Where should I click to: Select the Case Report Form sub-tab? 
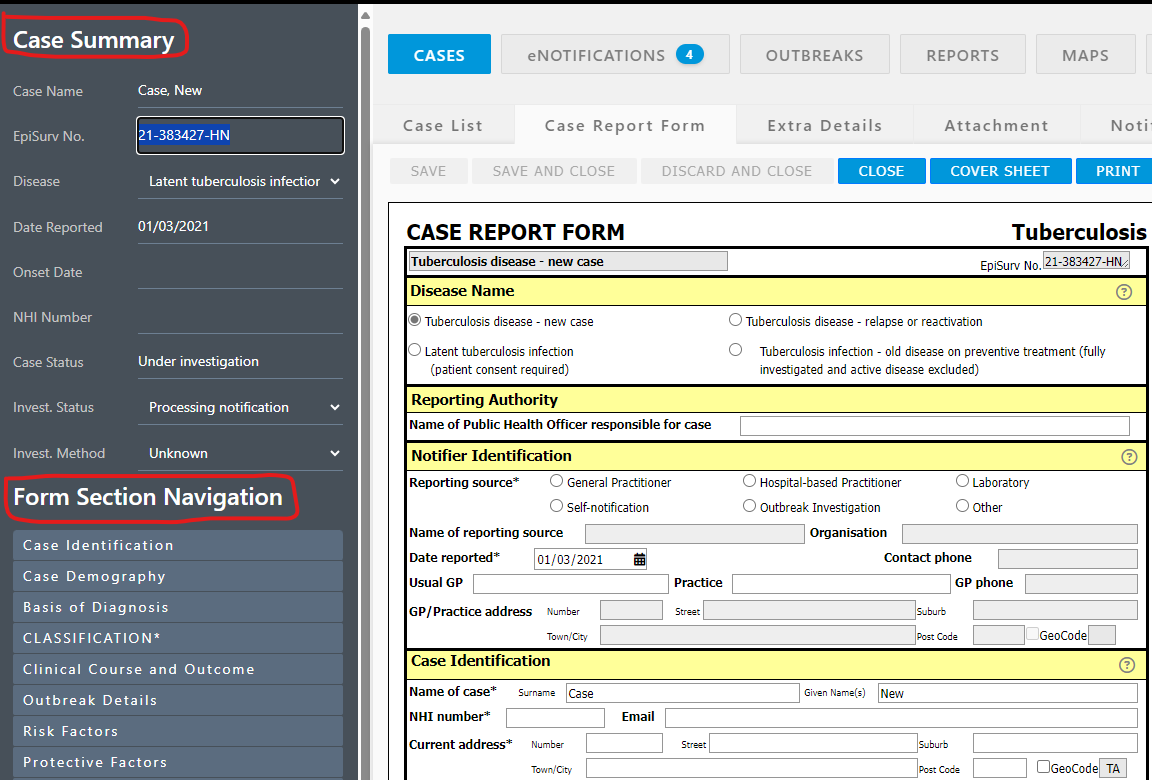[625, 126]
